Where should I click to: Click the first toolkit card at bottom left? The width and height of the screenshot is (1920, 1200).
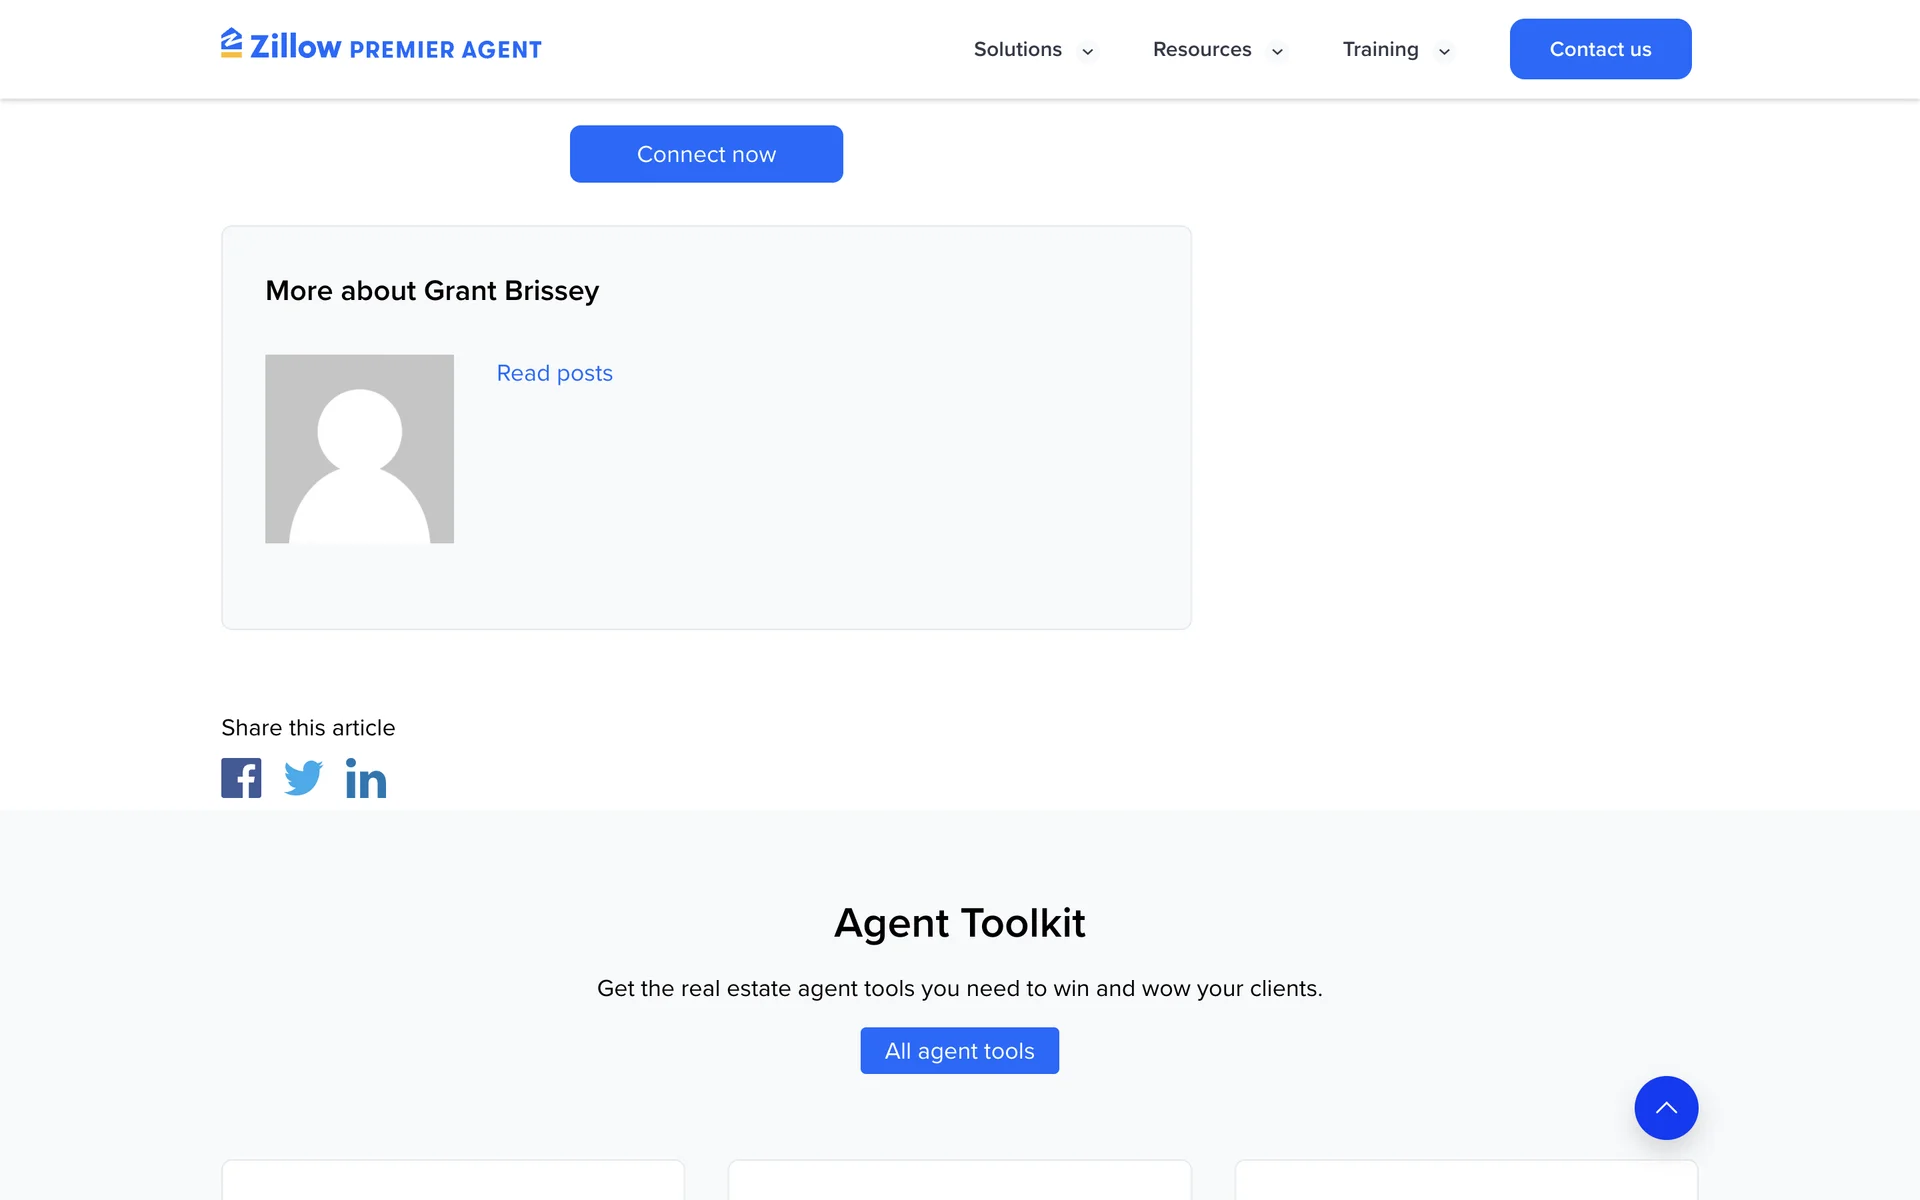point(453,1180)
